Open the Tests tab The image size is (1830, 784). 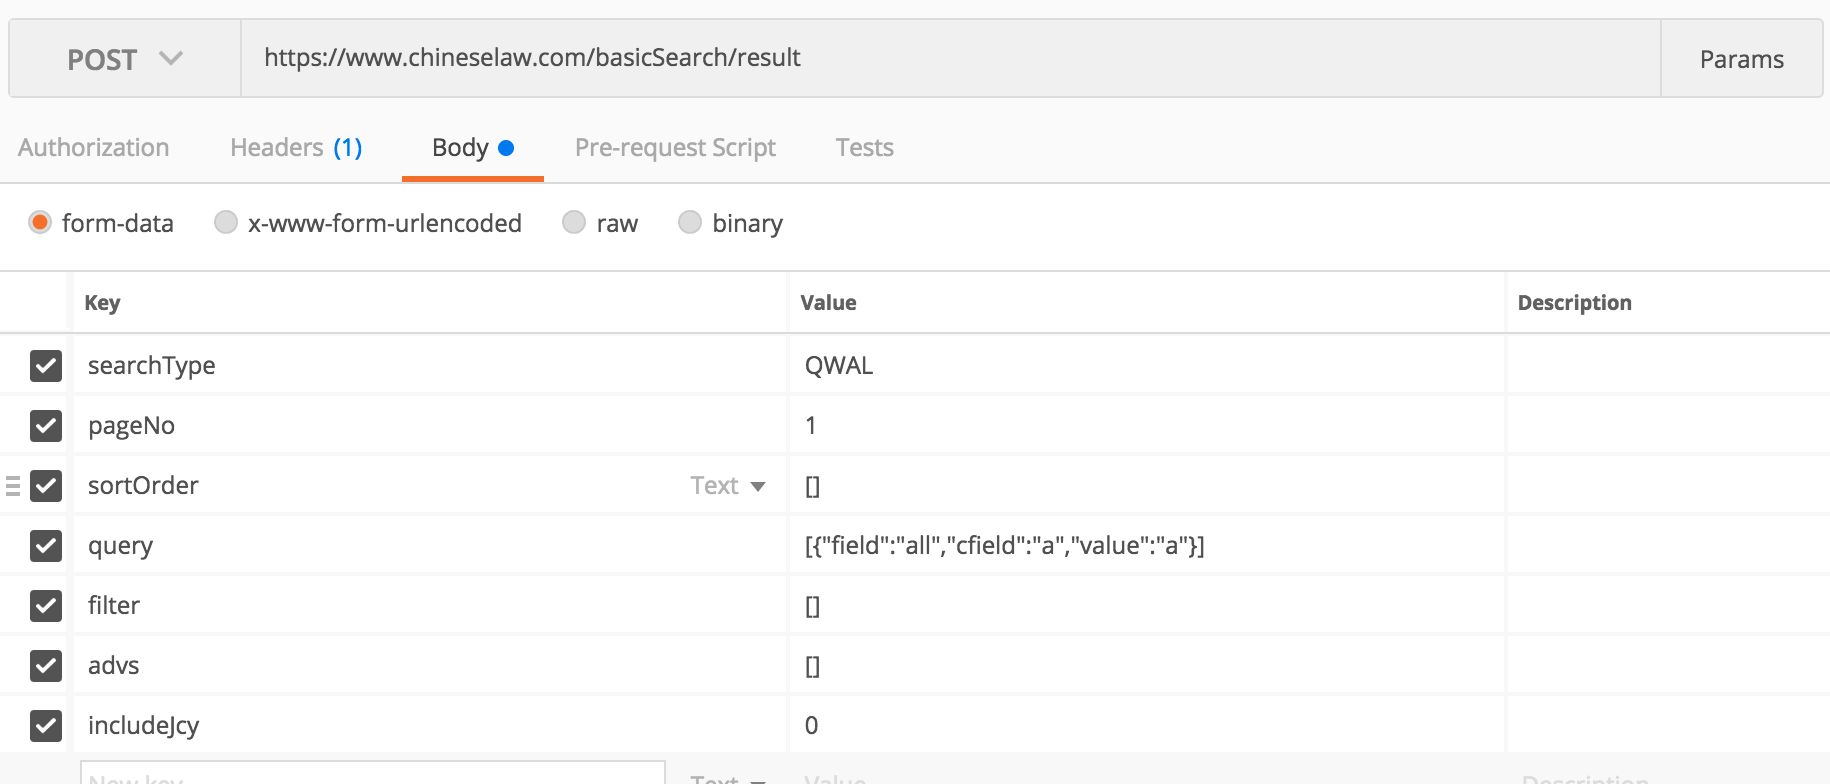coord(864,148)
